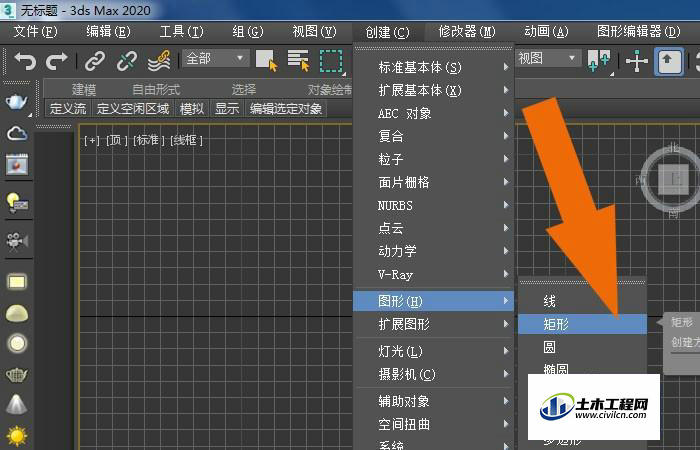Click the Redo arrow icon
Image resolution: width=700 pixels, height=450 pixels.
57,61
